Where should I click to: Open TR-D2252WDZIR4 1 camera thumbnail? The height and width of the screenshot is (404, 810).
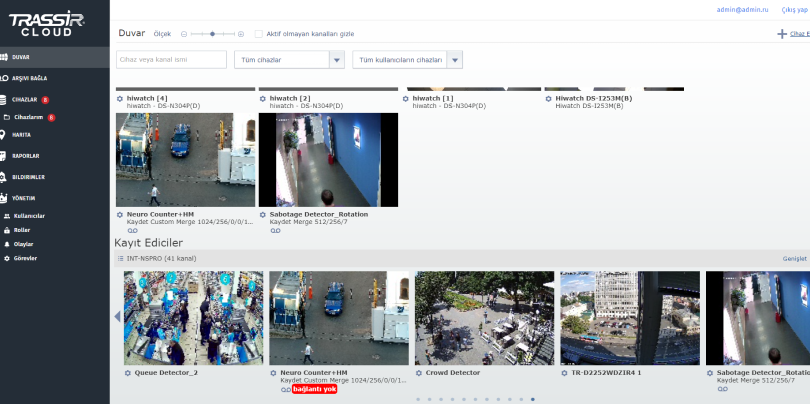630,318
